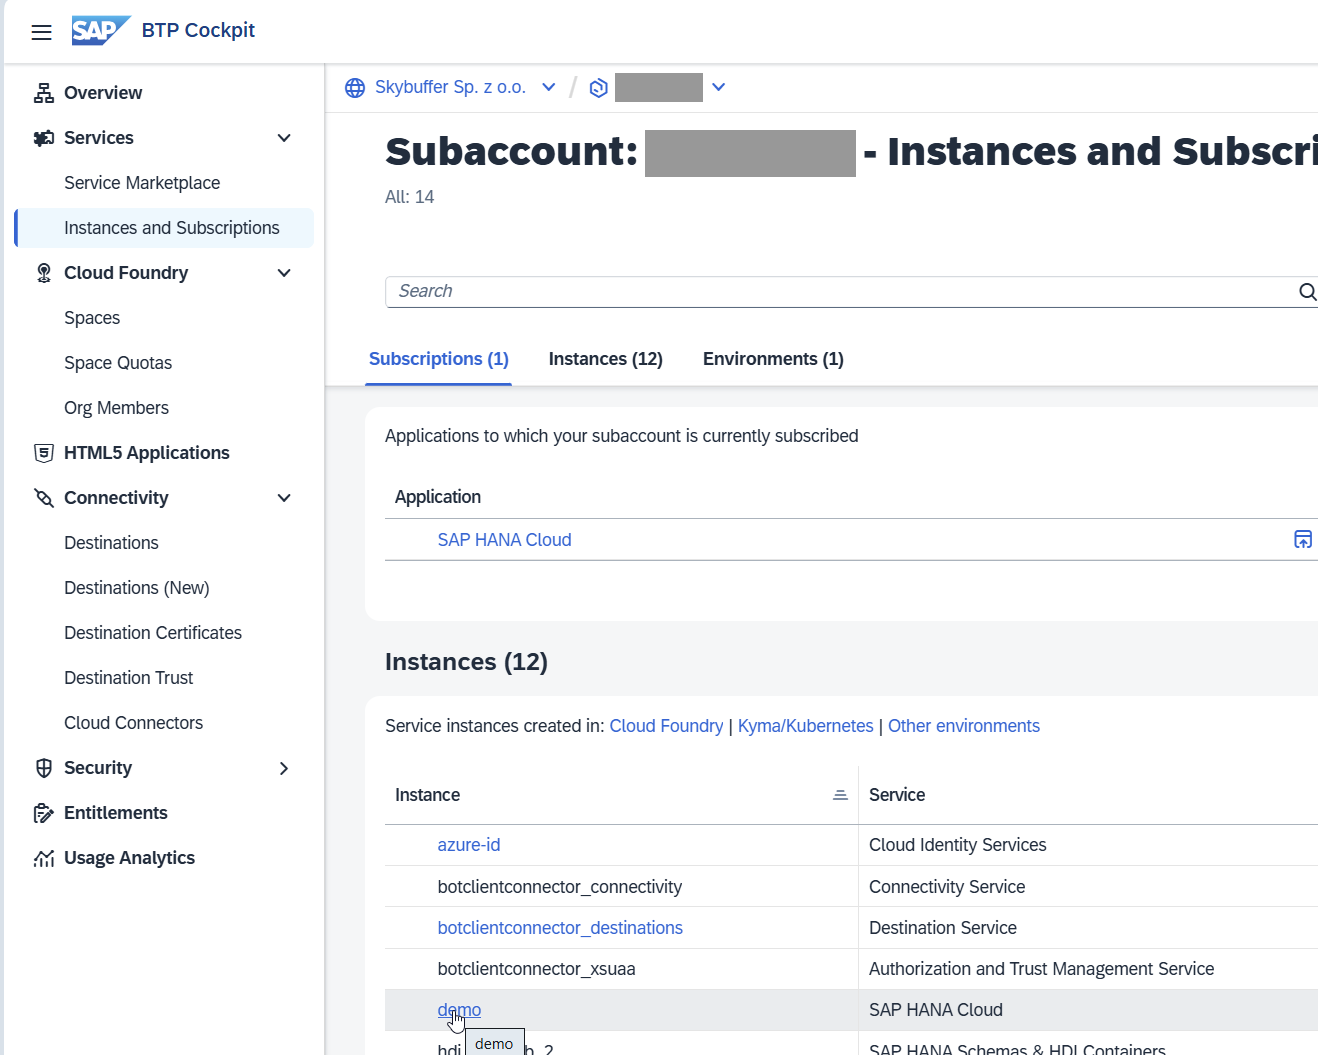Screen dimensions: 1318x1055
Task: Open the Entitlements menu item
Action: (x=116, y=813)
